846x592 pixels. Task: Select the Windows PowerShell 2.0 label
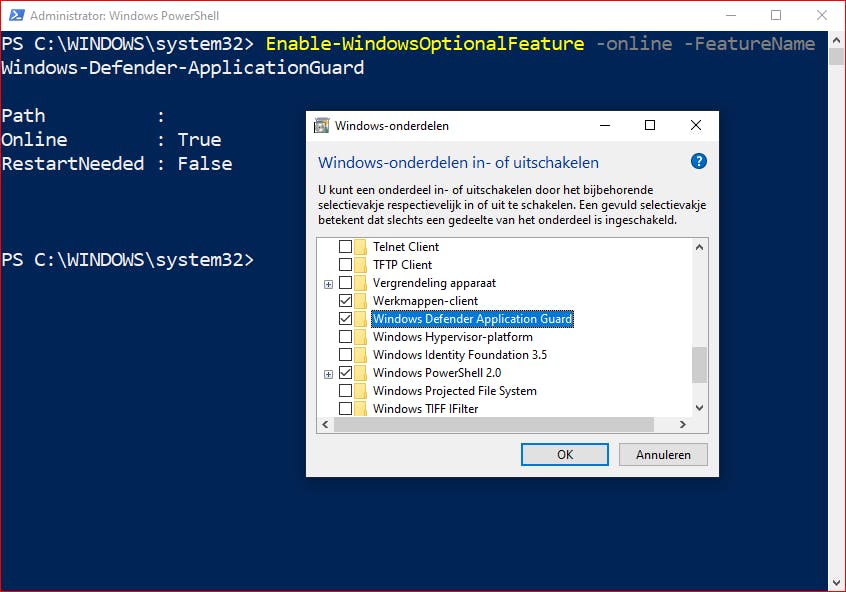pyautogui.click(x=437, y=373)
